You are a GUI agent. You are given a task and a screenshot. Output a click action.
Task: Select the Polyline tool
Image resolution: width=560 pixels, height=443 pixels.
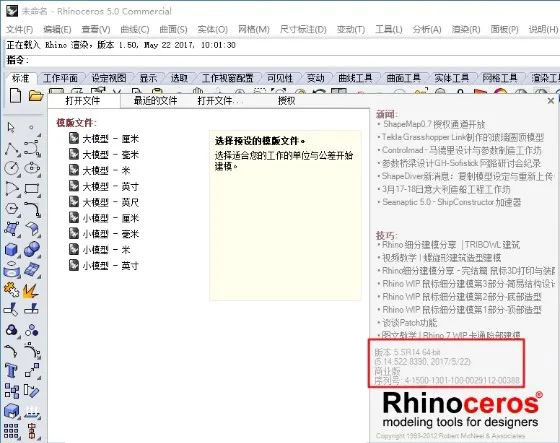[x=12, y=149]
